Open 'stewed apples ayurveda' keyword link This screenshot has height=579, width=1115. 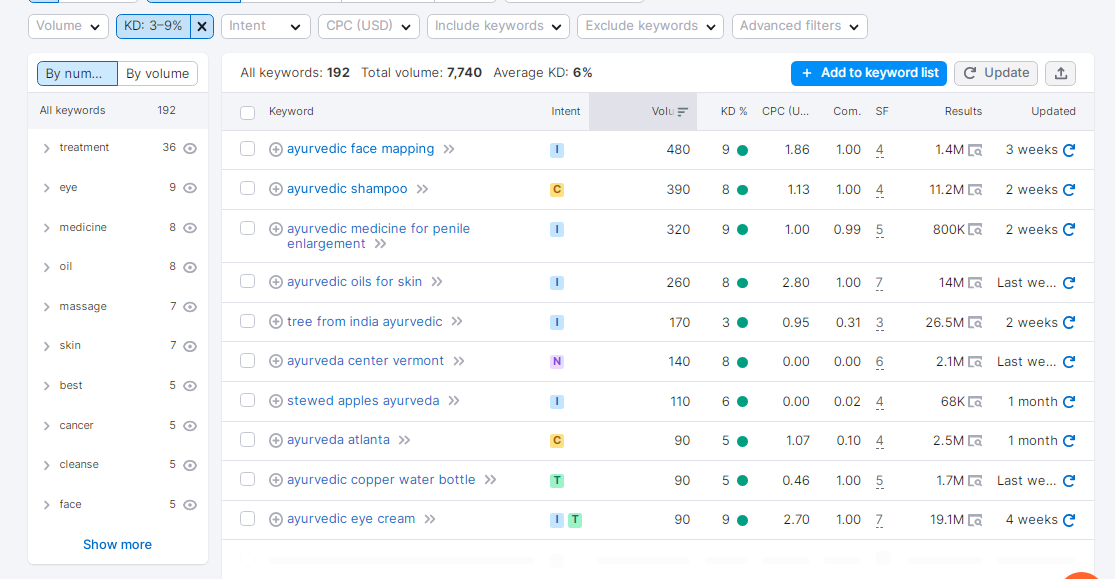point(363,401)
